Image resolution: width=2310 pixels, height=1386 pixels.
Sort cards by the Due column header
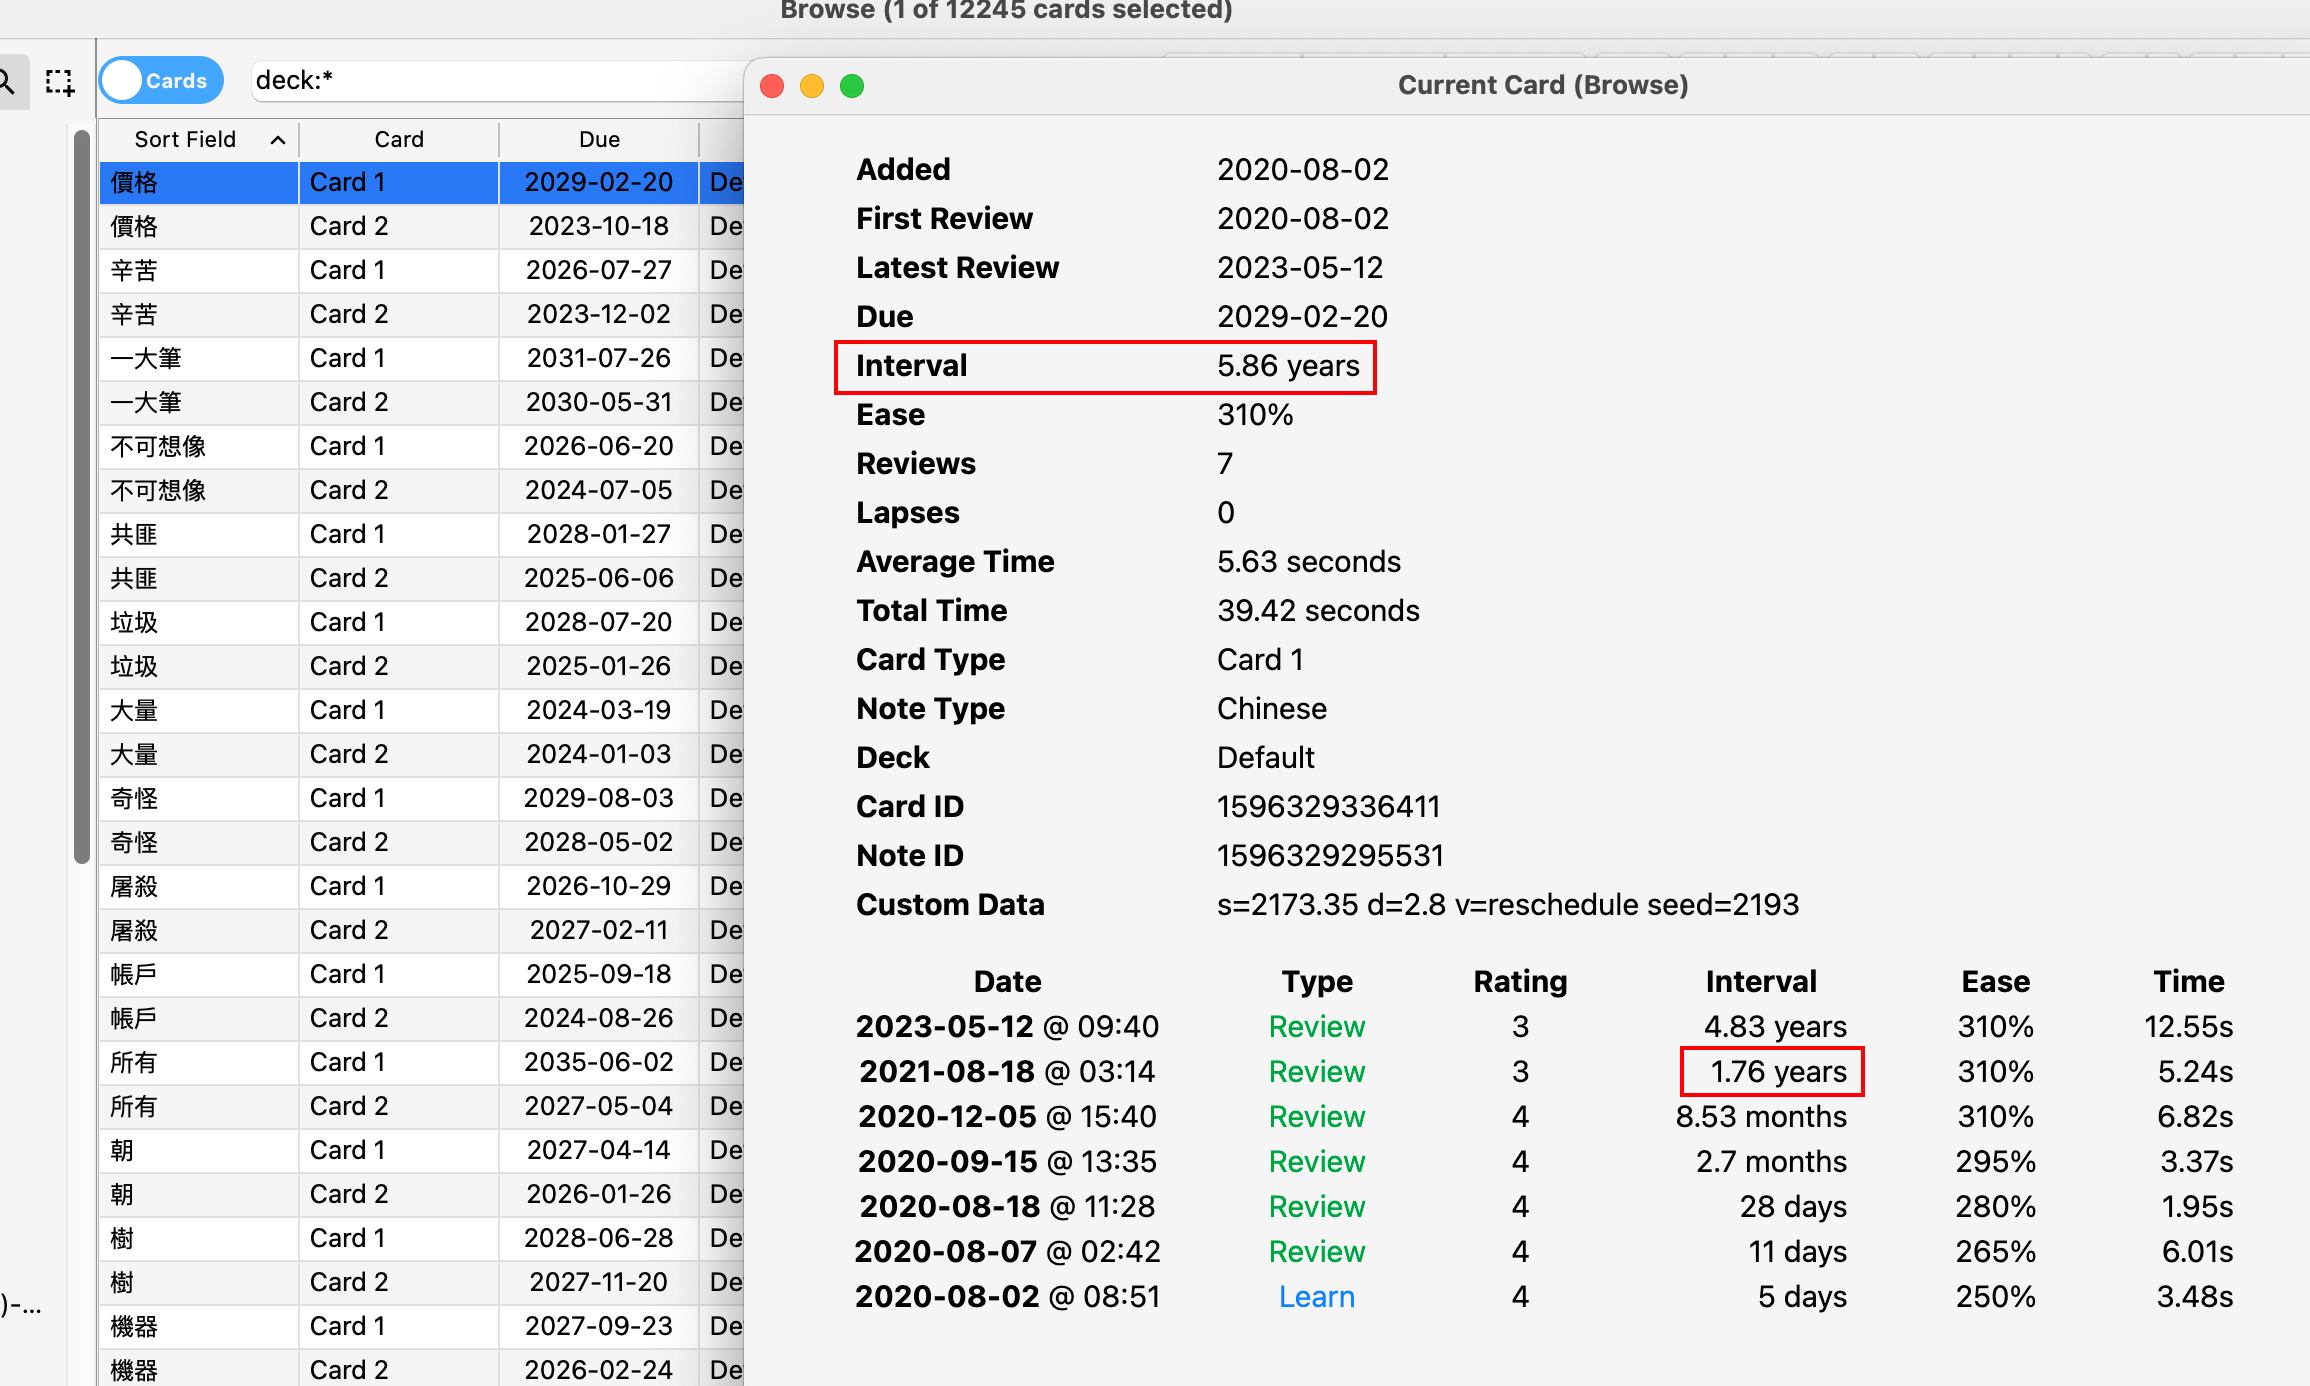pyautogui.click(x=598, y=139)
